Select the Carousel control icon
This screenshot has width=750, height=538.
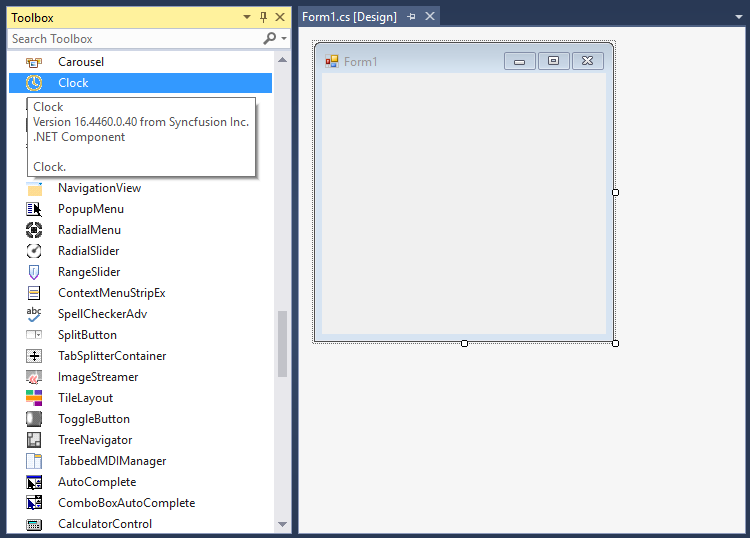(x=34, y=62)
